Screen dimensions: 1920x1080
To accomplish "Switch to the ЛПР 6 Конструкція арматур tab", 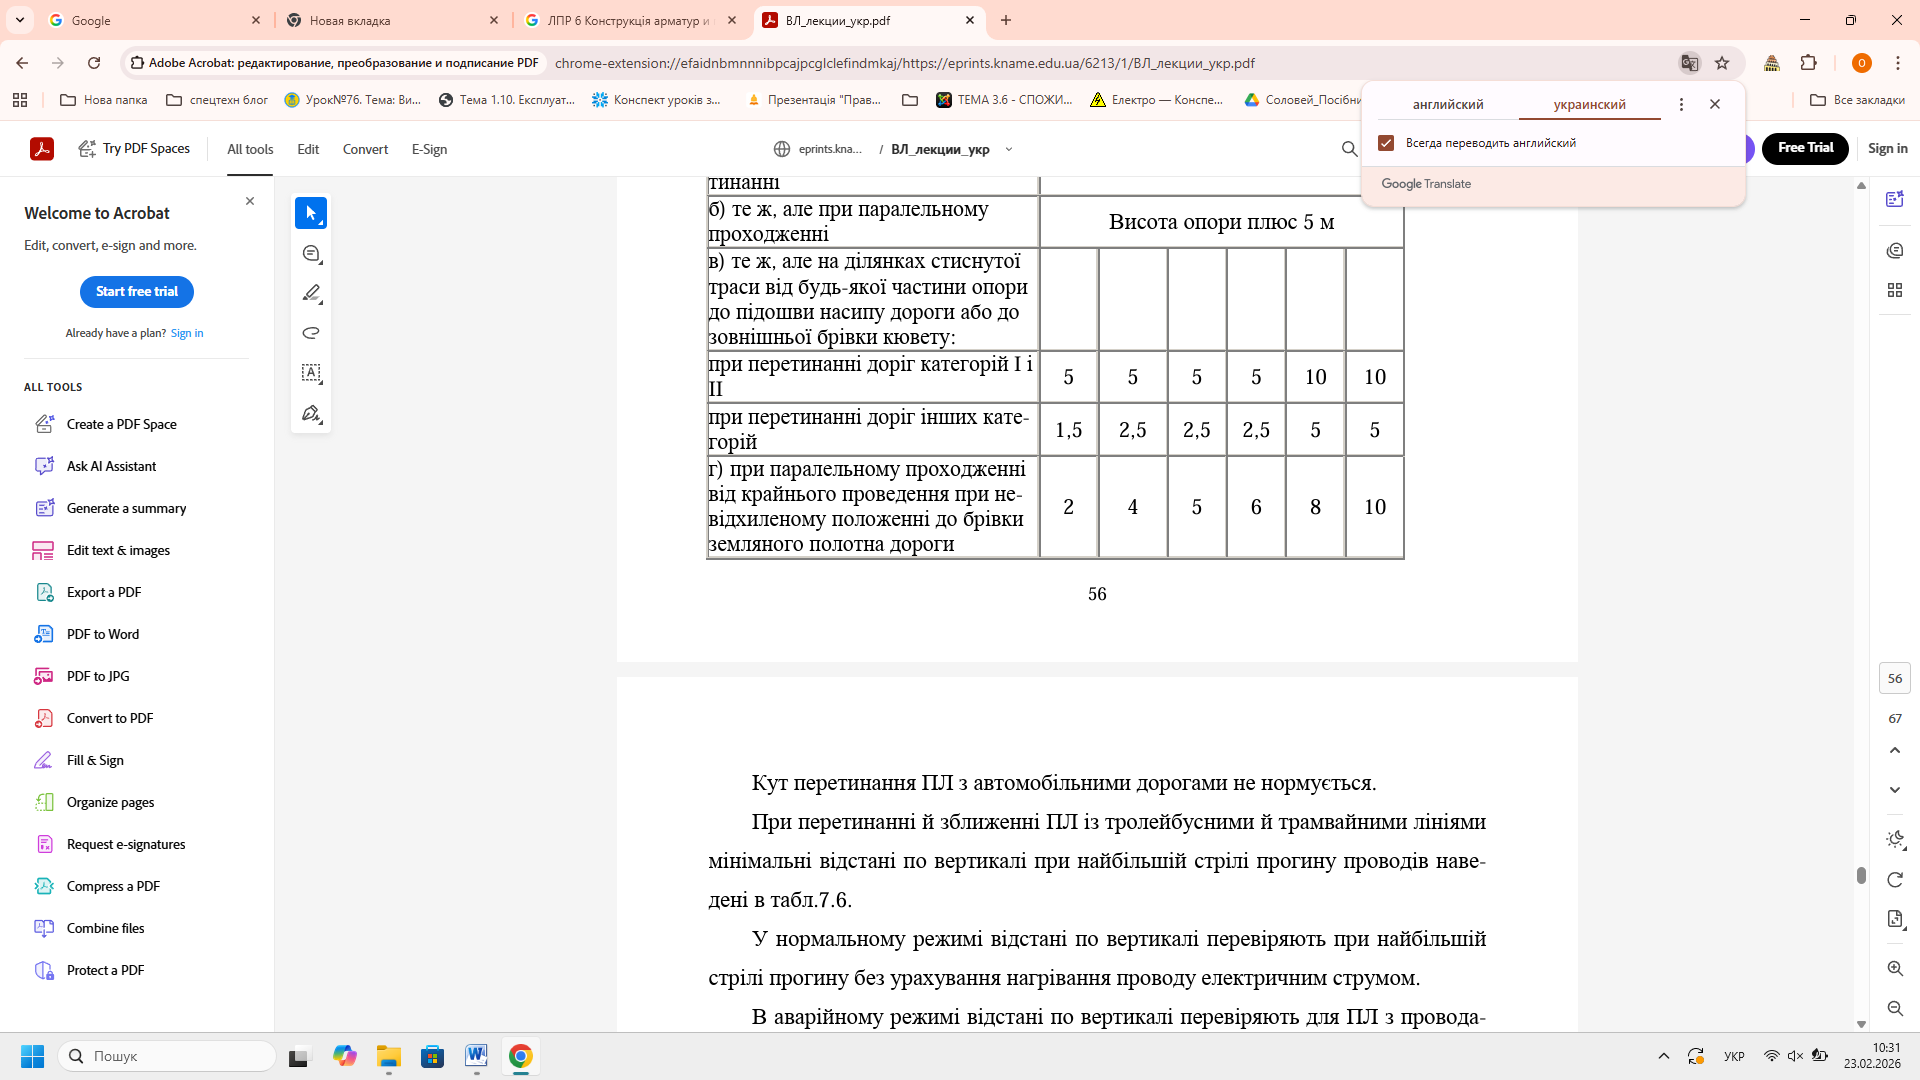I will click(632, 20).
